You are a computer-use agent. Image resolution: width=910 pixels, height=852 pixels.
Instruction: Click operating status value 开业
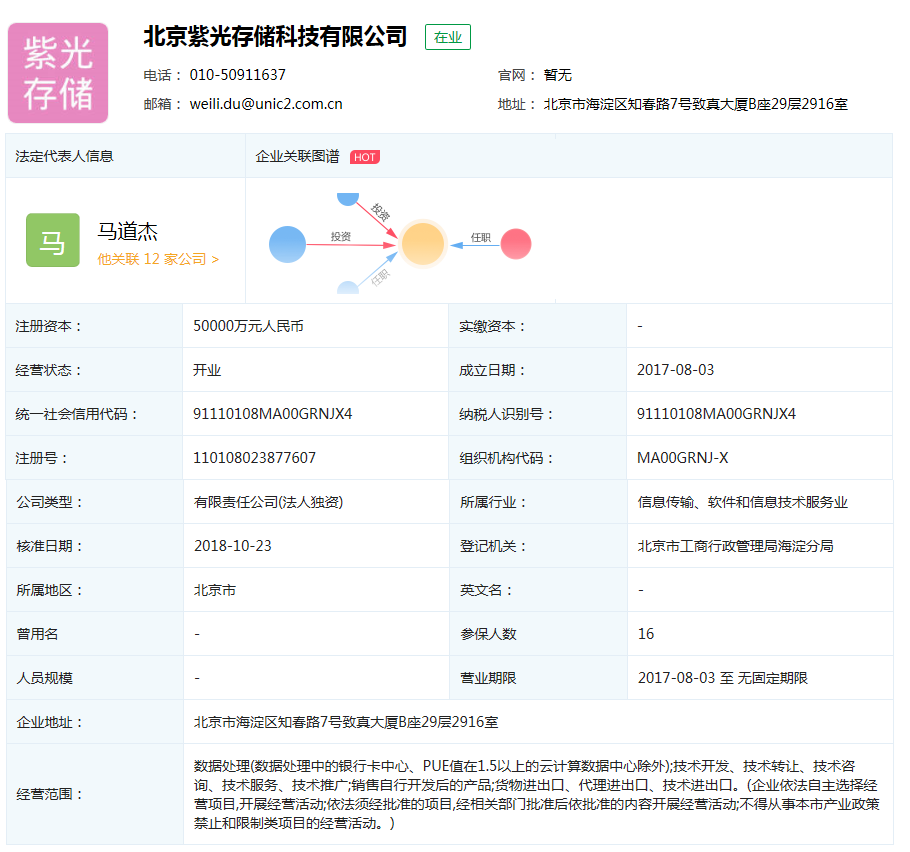pos(207,370)
